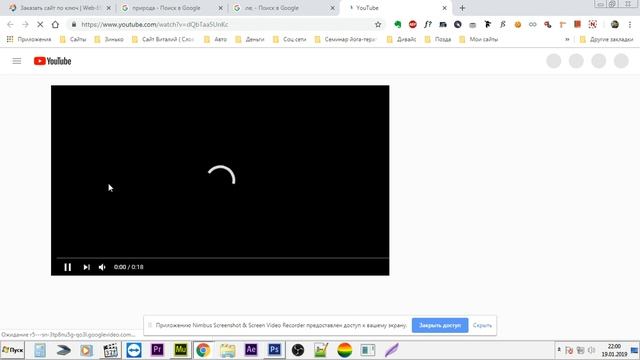Click the video progress bar
Image resolution: width=640 pixels, height=360 pixels.
[x=222, y=258]
